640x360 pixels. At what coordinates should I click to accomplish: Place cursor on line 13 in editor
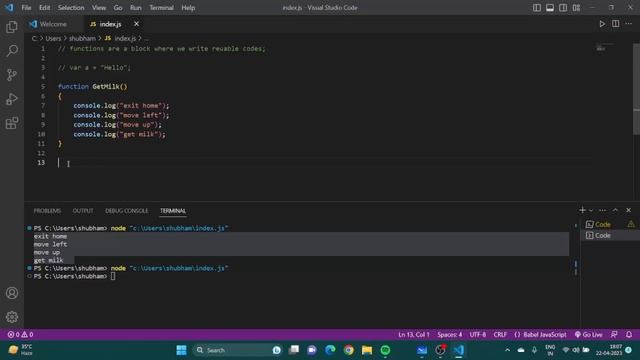pos(324,162)
